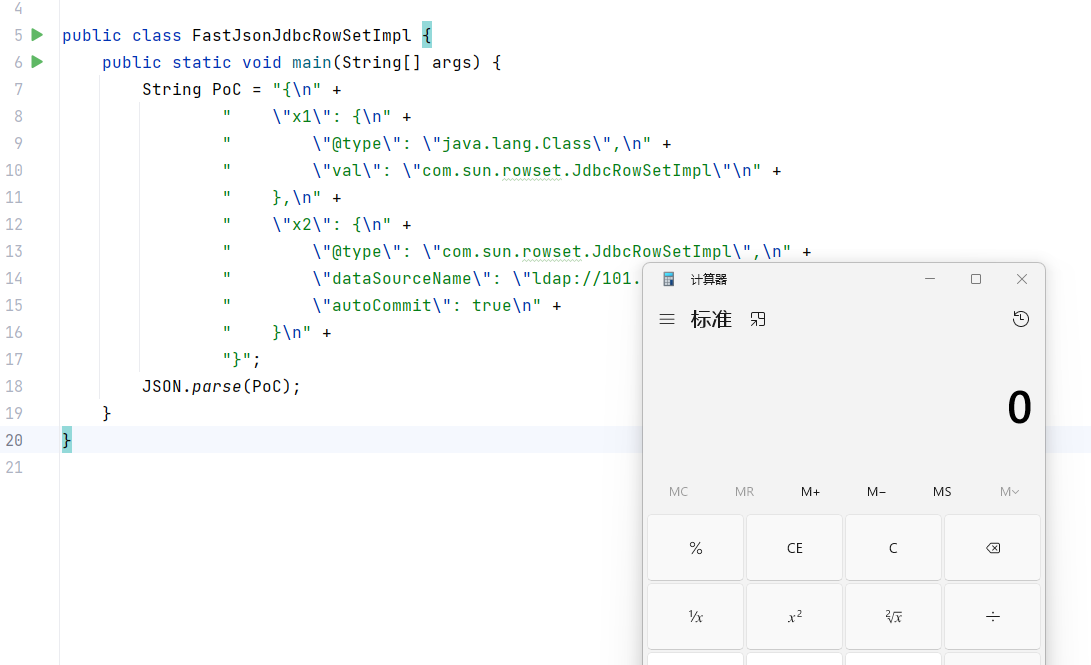Click com.sun.rowset.JdbcRowSetImpl on line 10
1091x665 pixels.
(566, 171)
